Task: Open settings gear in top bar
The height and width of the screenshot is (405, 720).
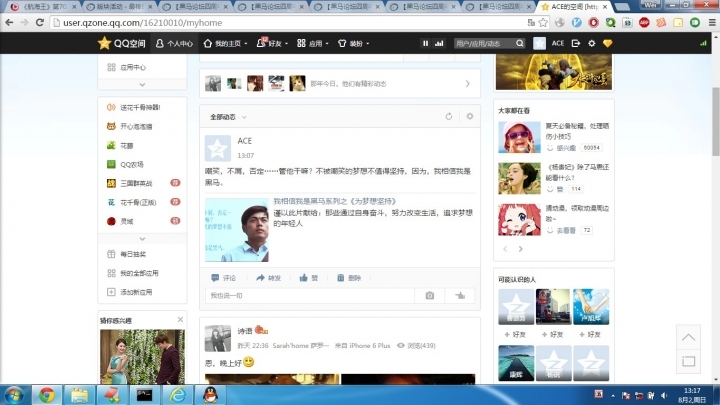Action: click(x=591, y=44)
